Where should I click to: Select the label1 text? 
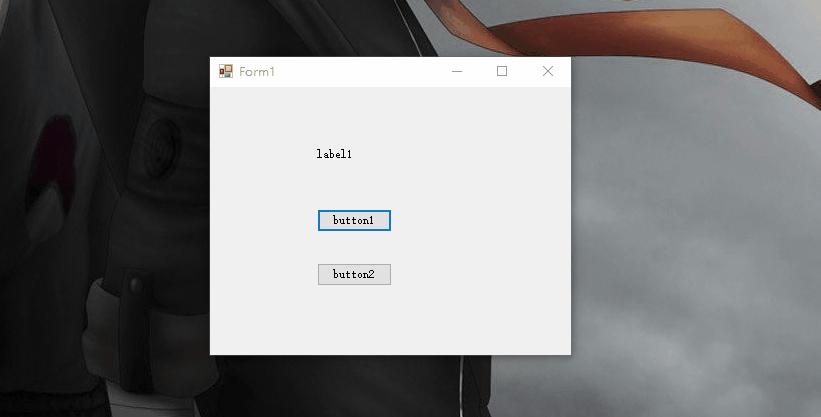tap(334, 154)
